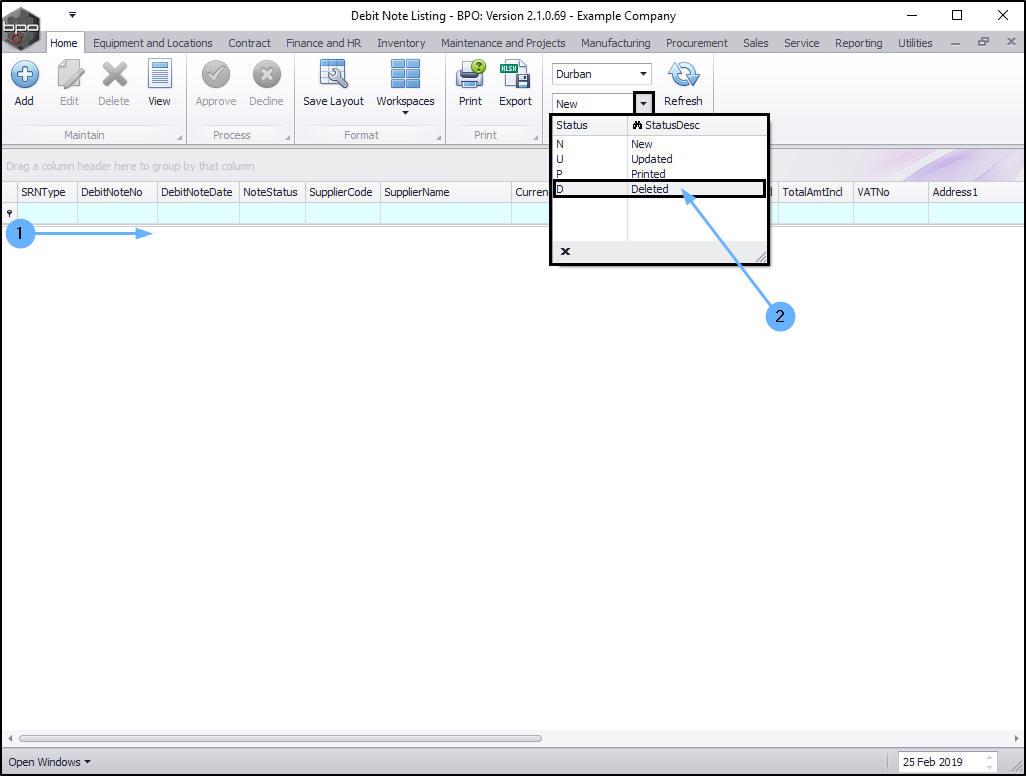Viewport: 1026px width, 776px height.
Task: Open the Procurement tab
Action: [x=697, y=43]
